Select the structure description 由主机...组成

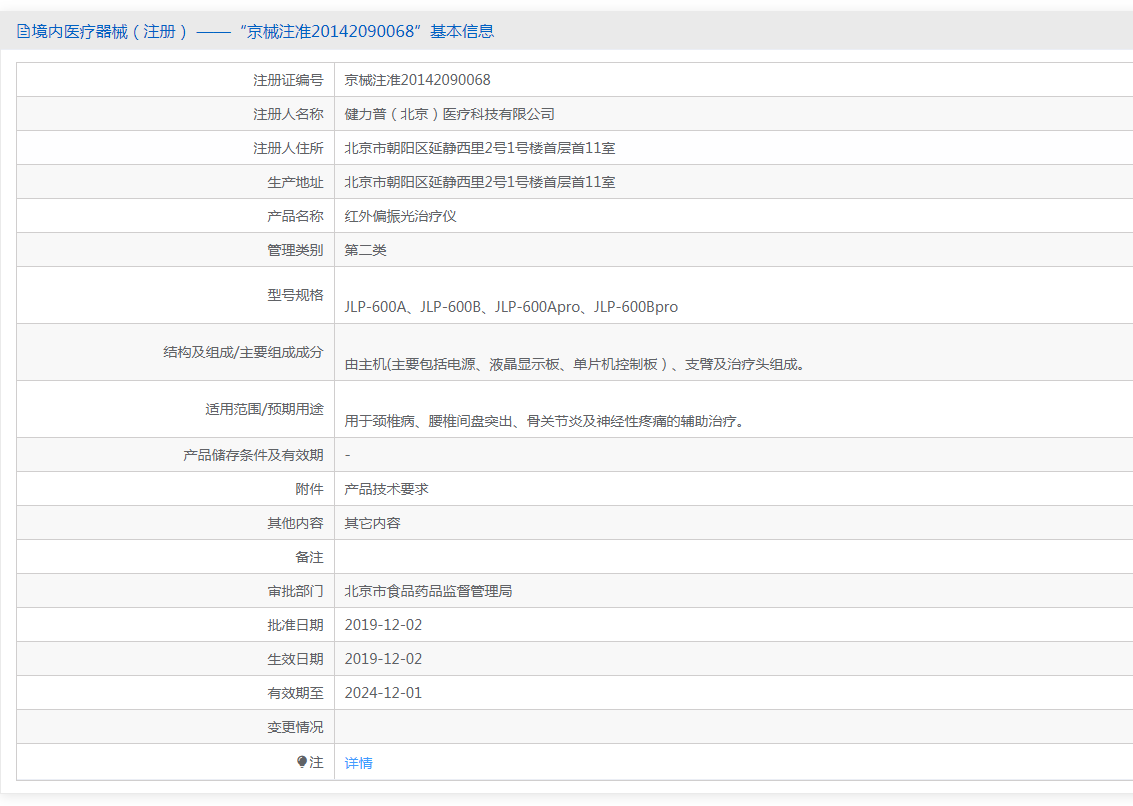tap(574, 364)
